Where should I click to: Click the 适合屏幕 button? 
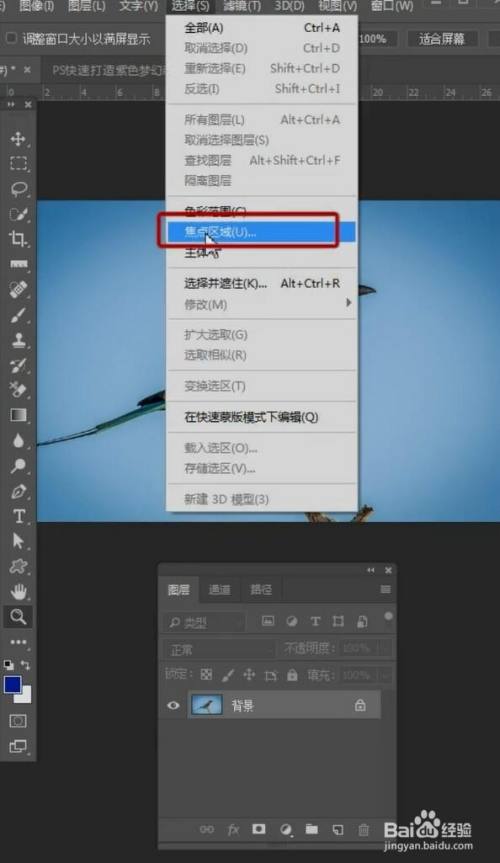442,39
